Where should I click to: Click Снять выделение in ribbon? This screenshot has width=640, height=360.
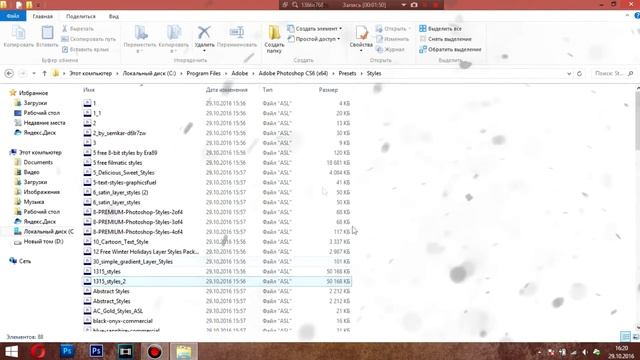click(x=445, y=39)
